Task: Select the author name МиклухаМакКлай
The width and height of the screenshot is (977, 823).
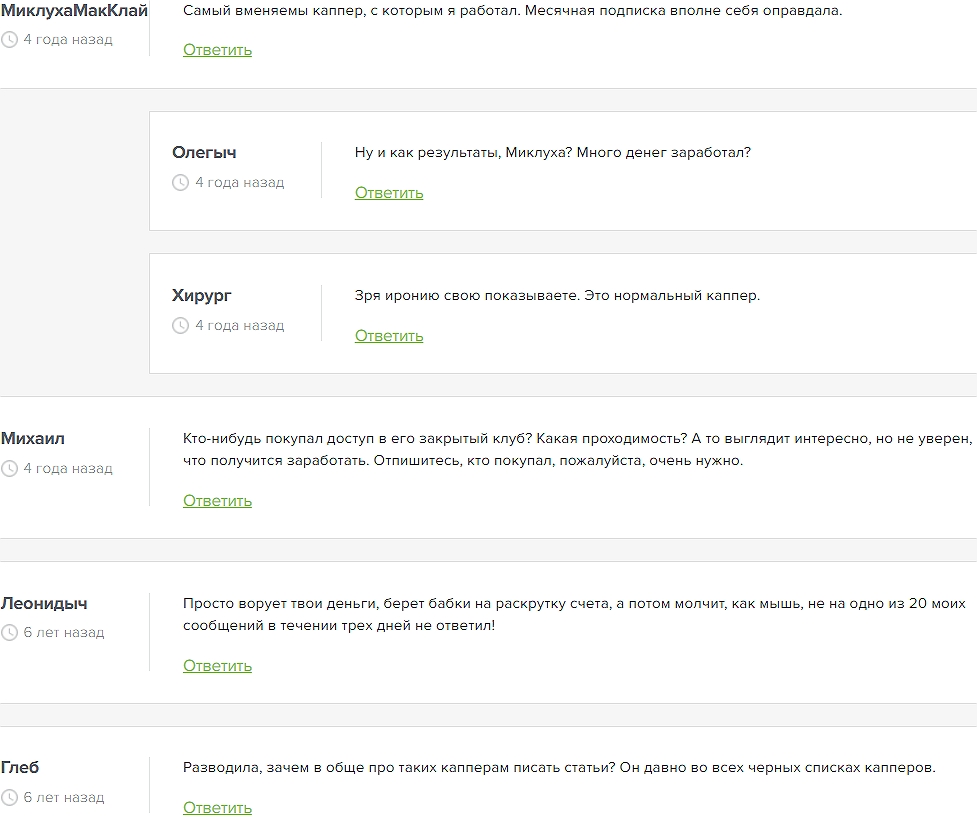Action: point(74,11)
